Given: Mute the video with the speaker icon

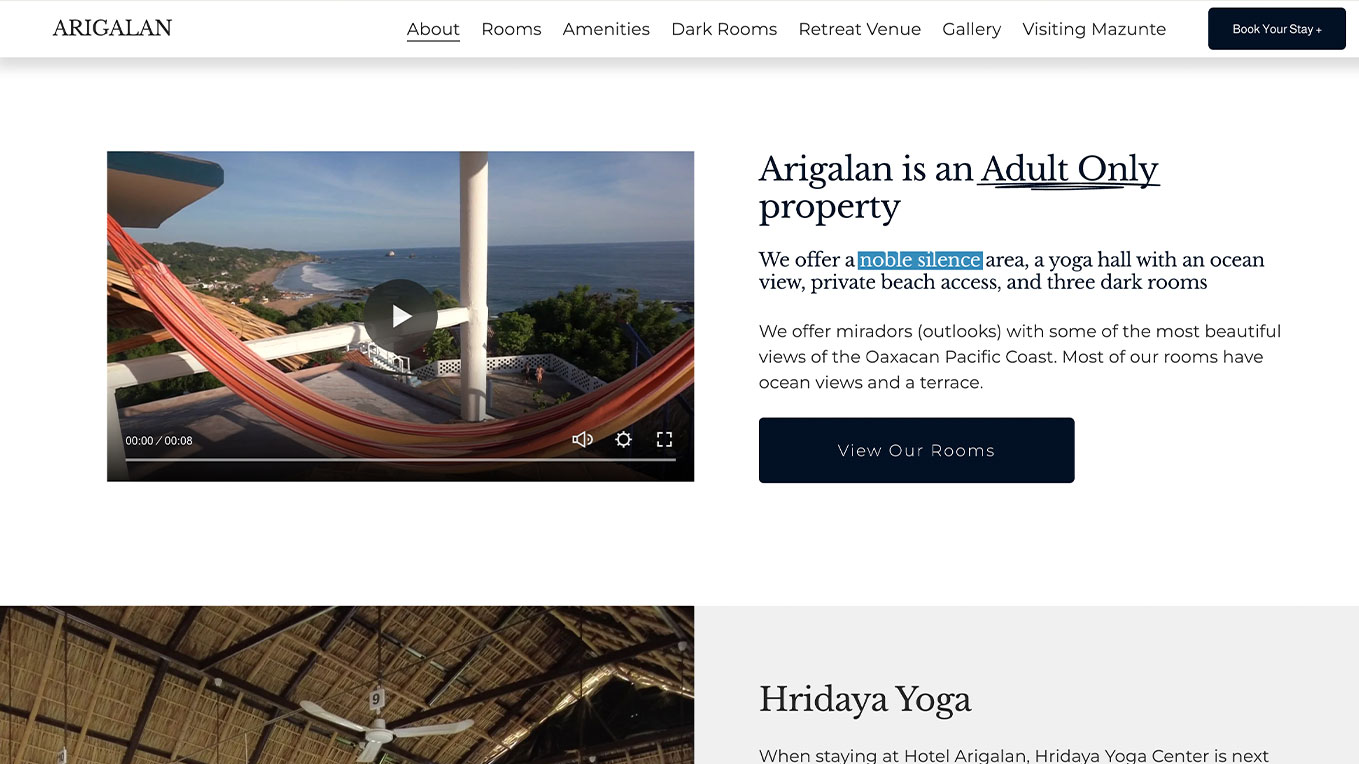Looking at the screenshot, I should click(582, 439).
